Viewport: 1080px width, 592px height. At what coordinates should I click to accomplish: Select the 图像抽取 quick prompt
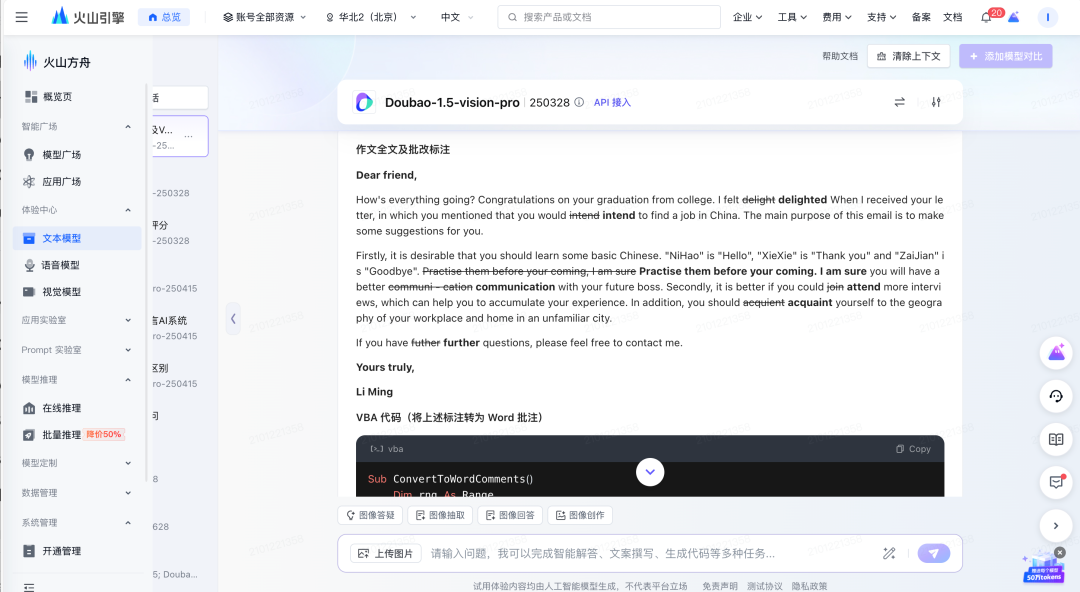[x=440, y=516]
